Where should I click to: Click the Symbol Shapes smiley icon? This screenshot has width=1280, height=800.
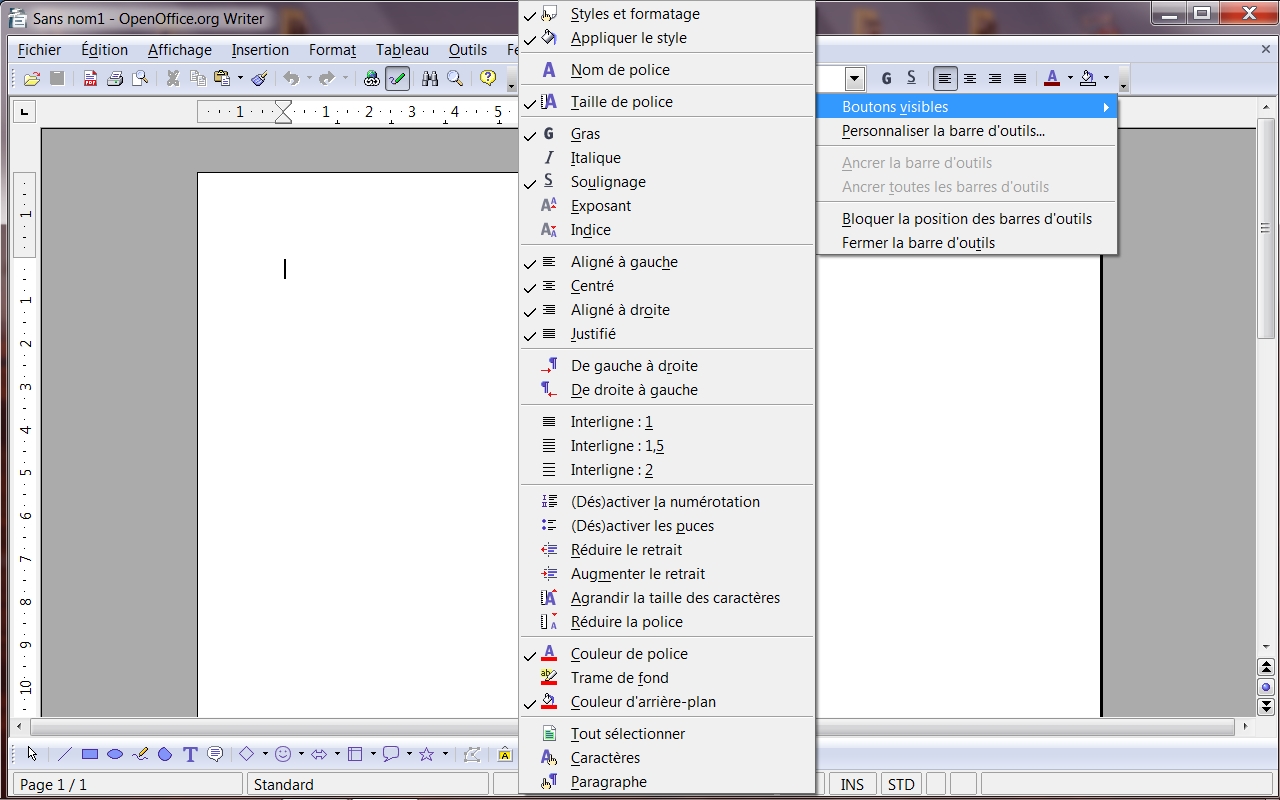click(x=283, y=754)
